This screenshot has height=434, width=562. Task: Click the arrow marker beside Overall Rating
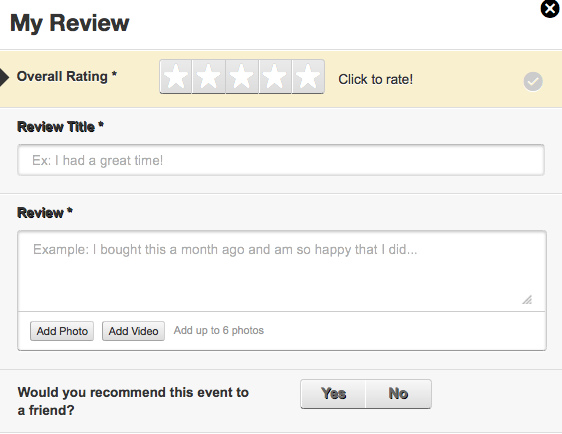[4, 77]
